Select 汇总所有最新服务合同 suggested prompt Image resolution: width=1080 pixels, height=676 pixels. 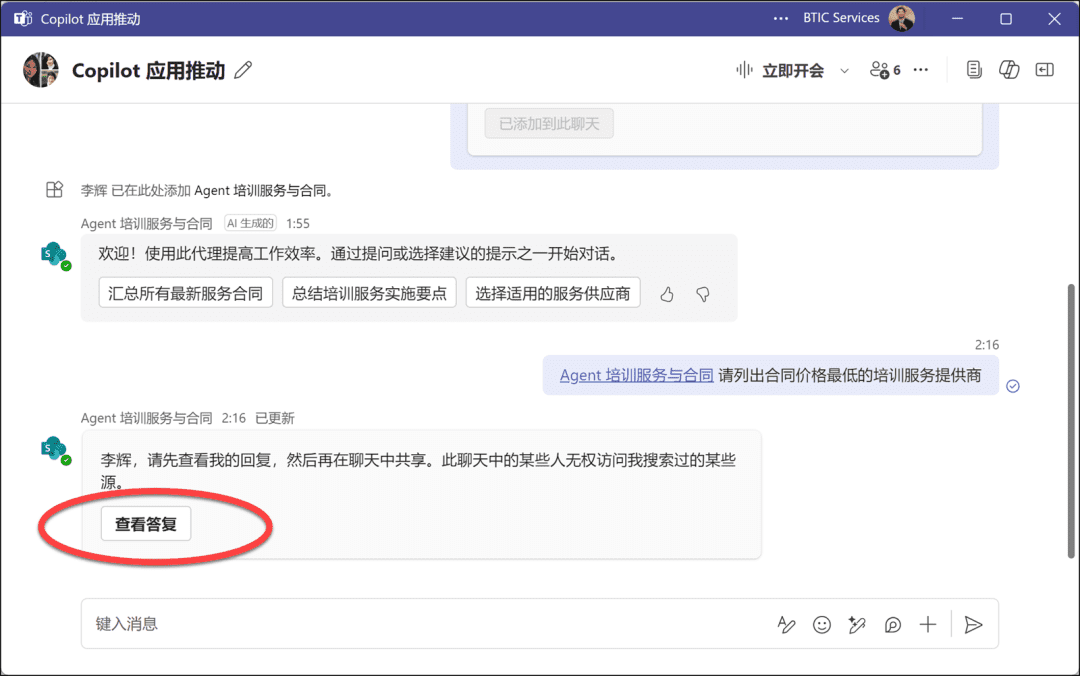point(186,293)
